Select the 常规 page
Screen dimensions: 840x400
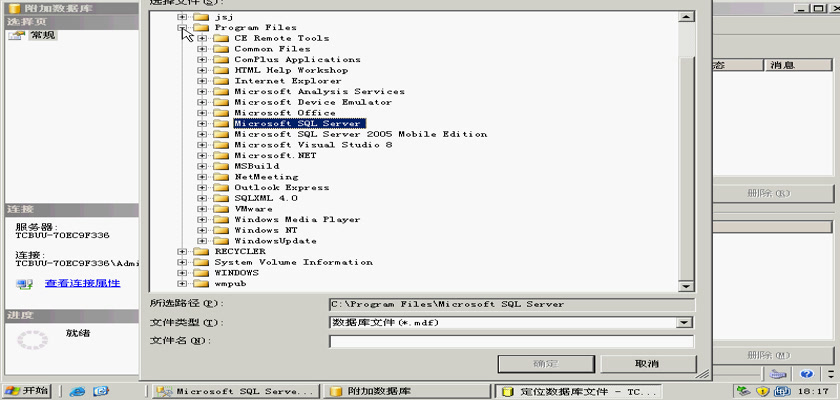[x=43, y=35]
